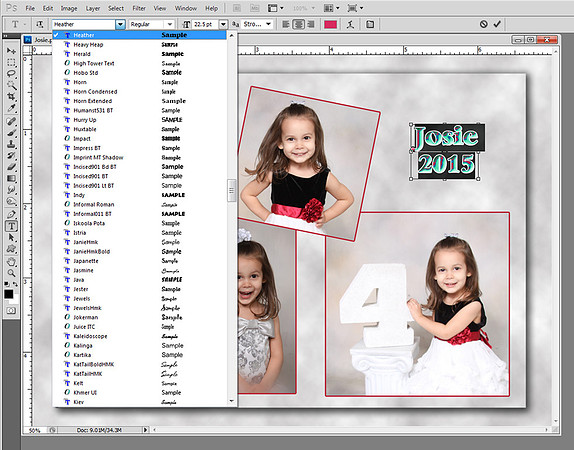Screen dimensions: 574x450
Task: Click the font list scrollbar thumb
Action: pyautogui.click(x=231, y=190)
